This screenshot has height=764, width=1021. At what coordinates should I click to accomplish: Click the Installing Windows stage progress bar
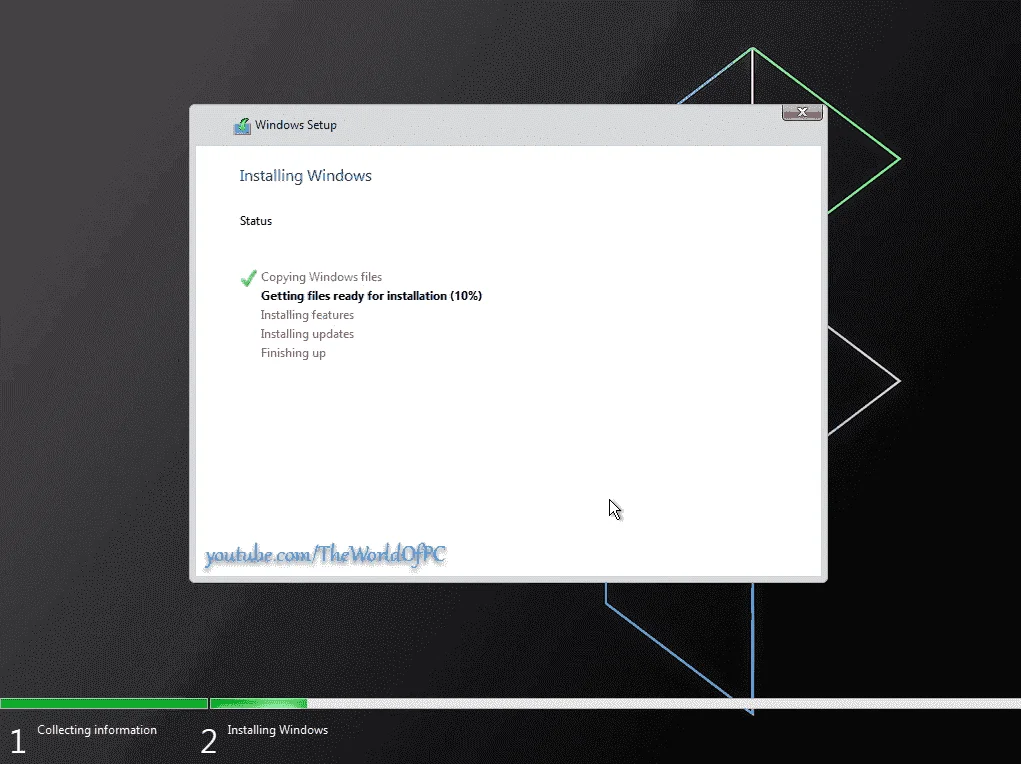coord(615,703)
